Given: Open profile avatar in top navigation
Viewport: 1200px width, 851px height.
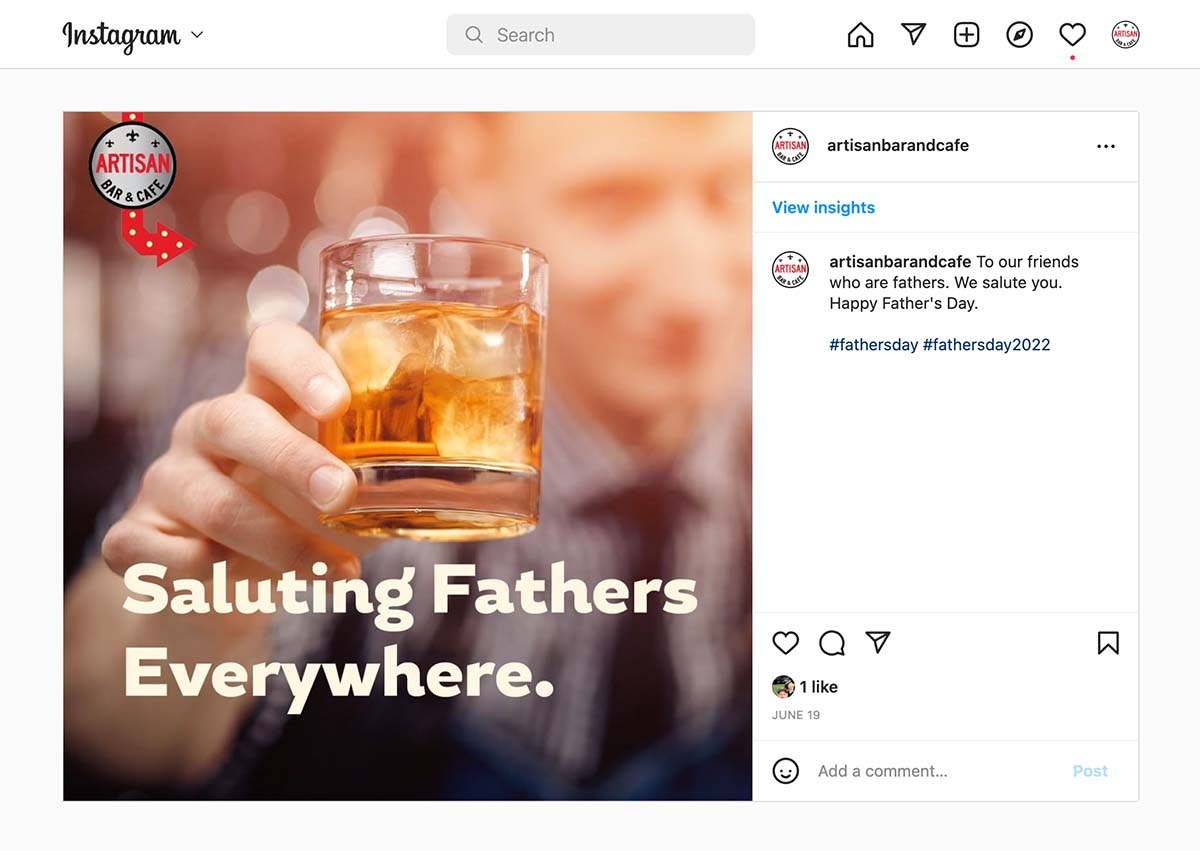Looking at the screenshot, I should coord(1125,35).
